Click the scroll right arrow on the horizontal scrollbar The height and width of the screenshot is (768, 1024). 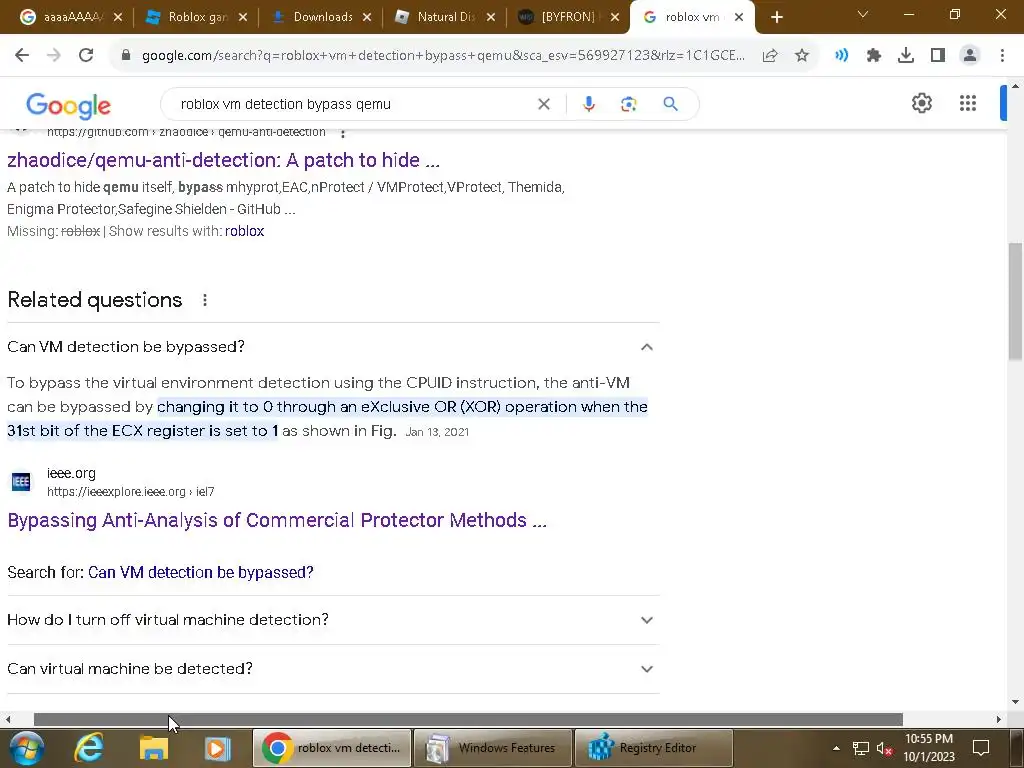click(999, 719)
